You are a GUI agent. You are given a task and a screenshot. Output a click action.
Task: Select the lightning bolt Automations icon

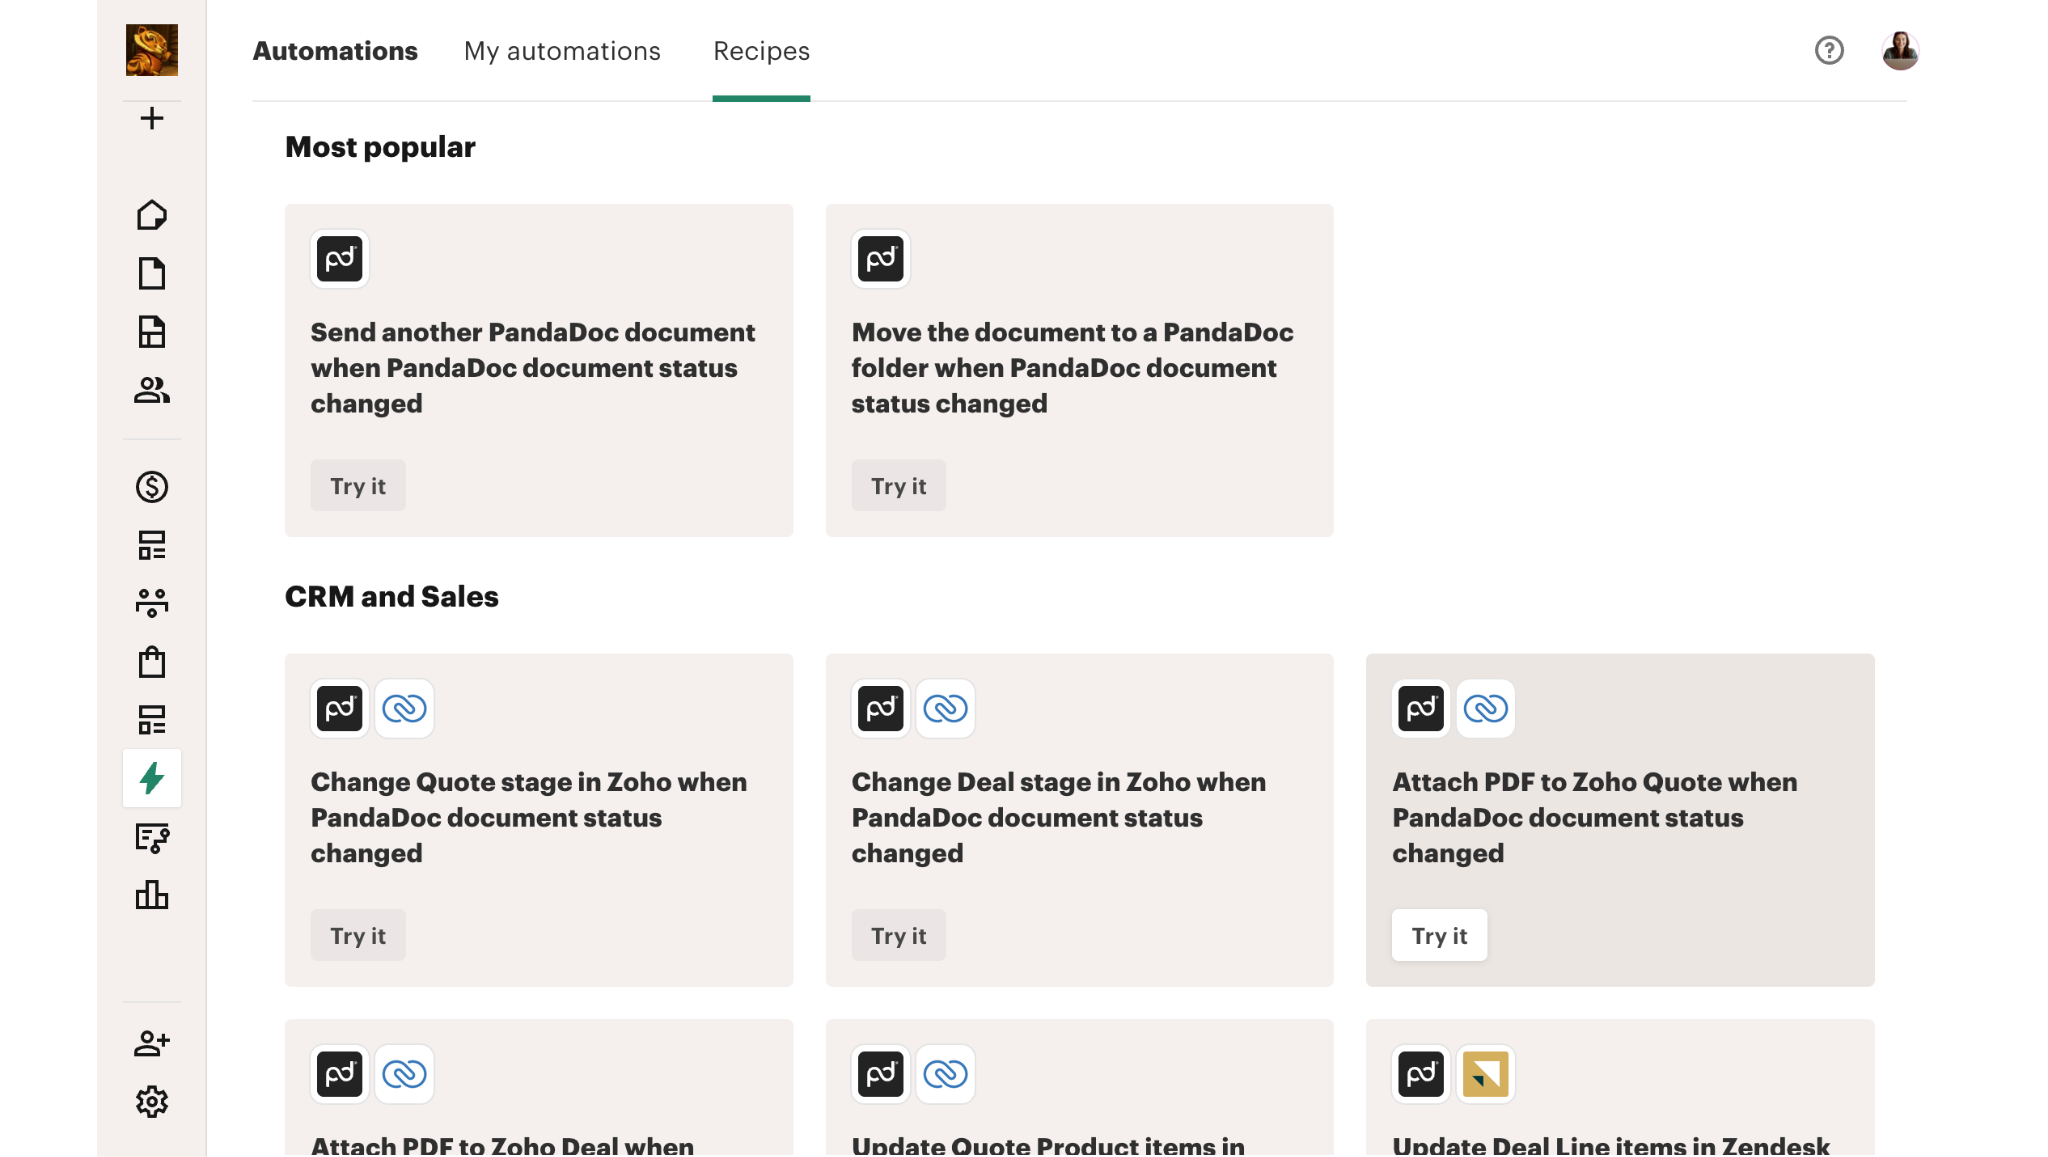[152, 778]
